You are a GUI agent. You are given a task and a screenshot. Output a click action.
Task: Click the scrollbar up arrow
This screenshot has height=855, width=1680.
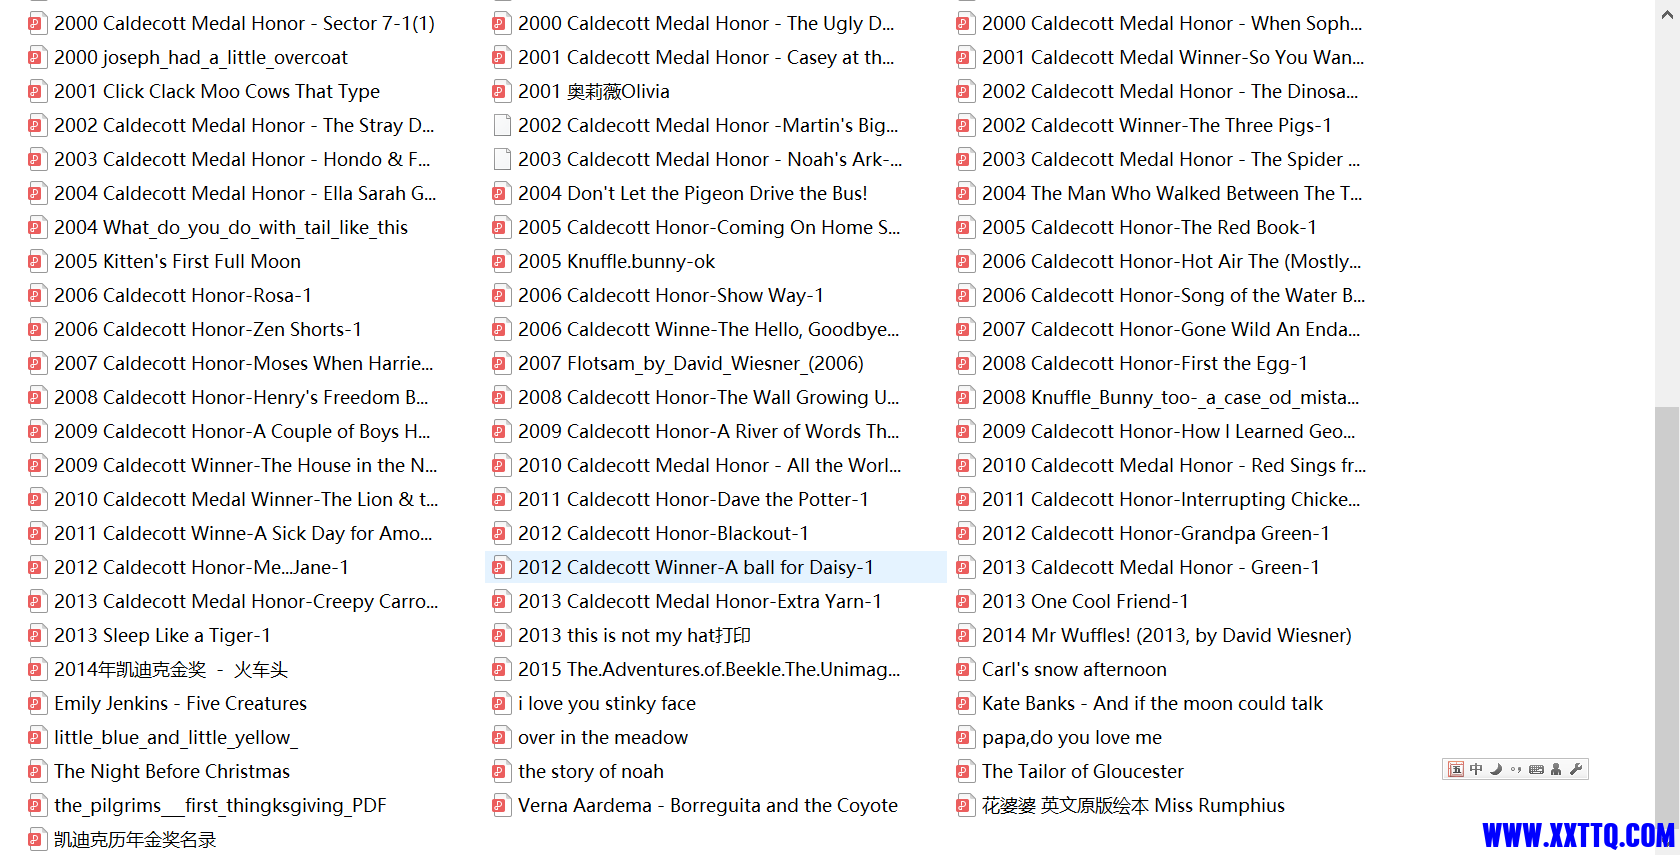[1667, 15]
